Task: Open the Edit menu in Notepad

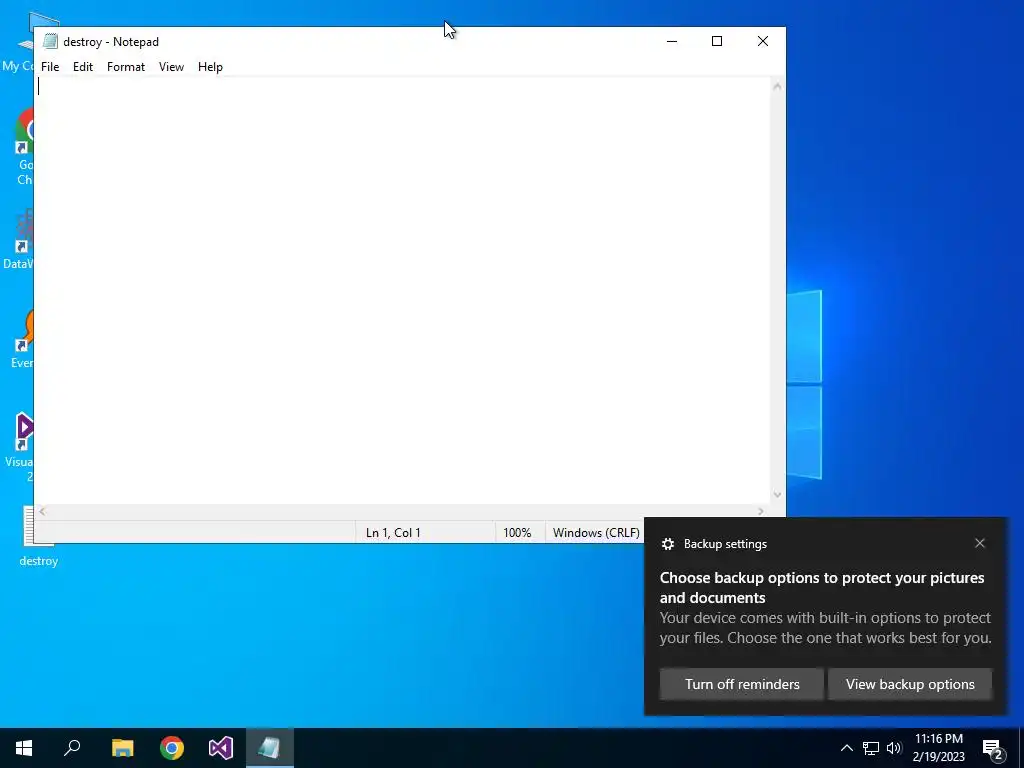Action: (83, 67)
